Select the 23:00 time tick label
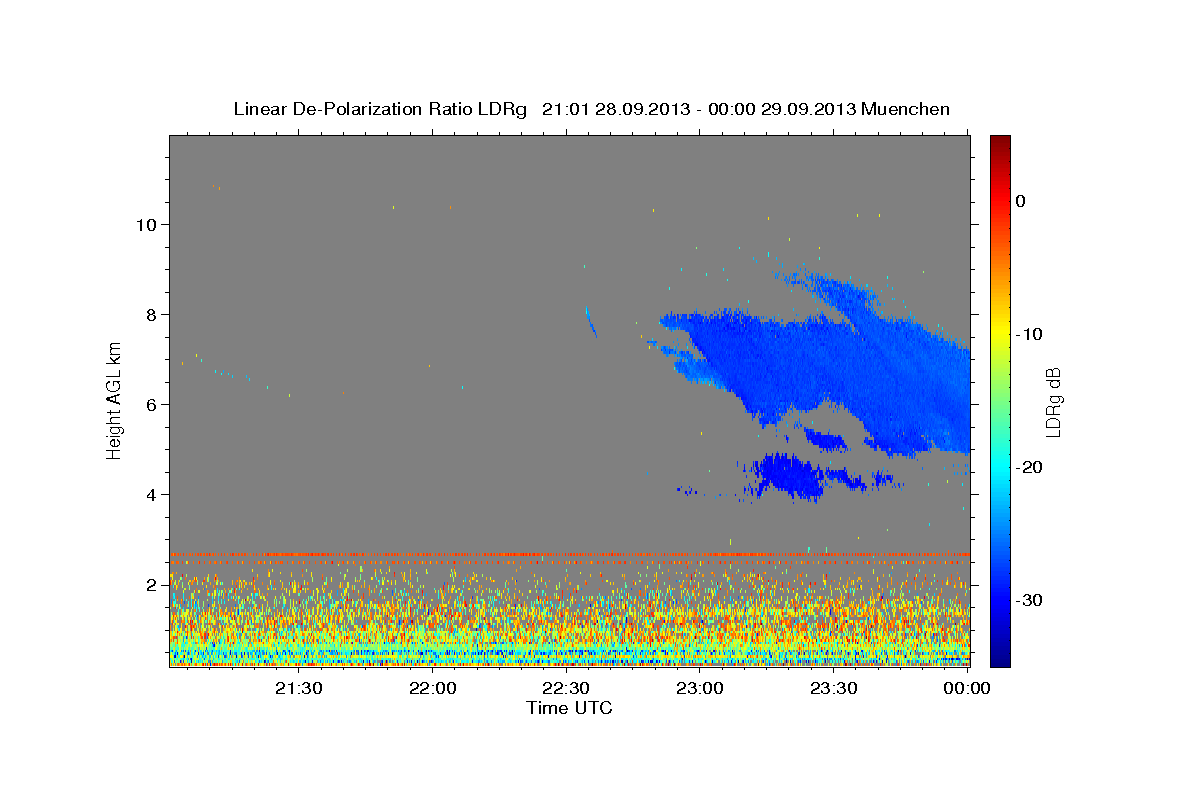Screen dimensions: 1200x800 700,688
